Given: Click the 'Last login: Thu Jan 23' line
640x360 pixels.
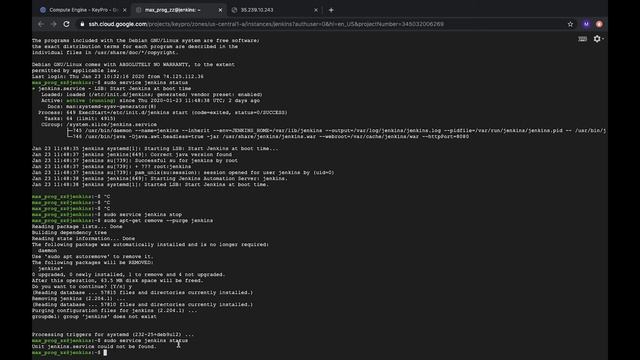Looking at the screenshot, I should [118, 76].
